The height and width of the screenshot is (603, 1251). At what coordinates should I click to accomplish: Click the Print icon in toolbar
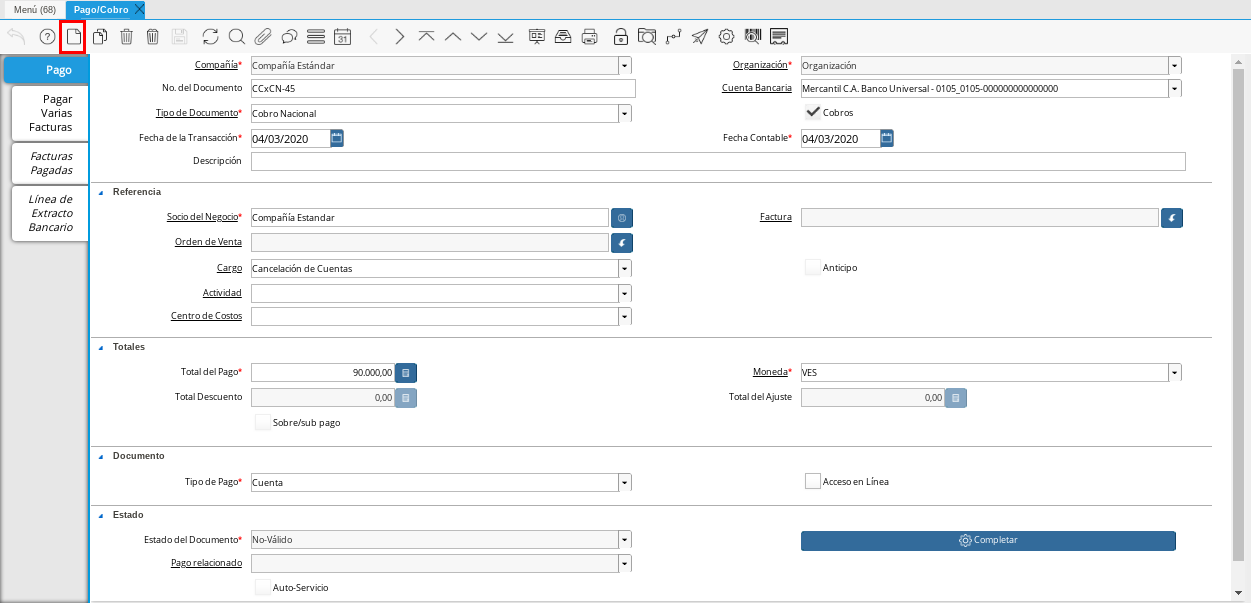click(x=590, y=37)
